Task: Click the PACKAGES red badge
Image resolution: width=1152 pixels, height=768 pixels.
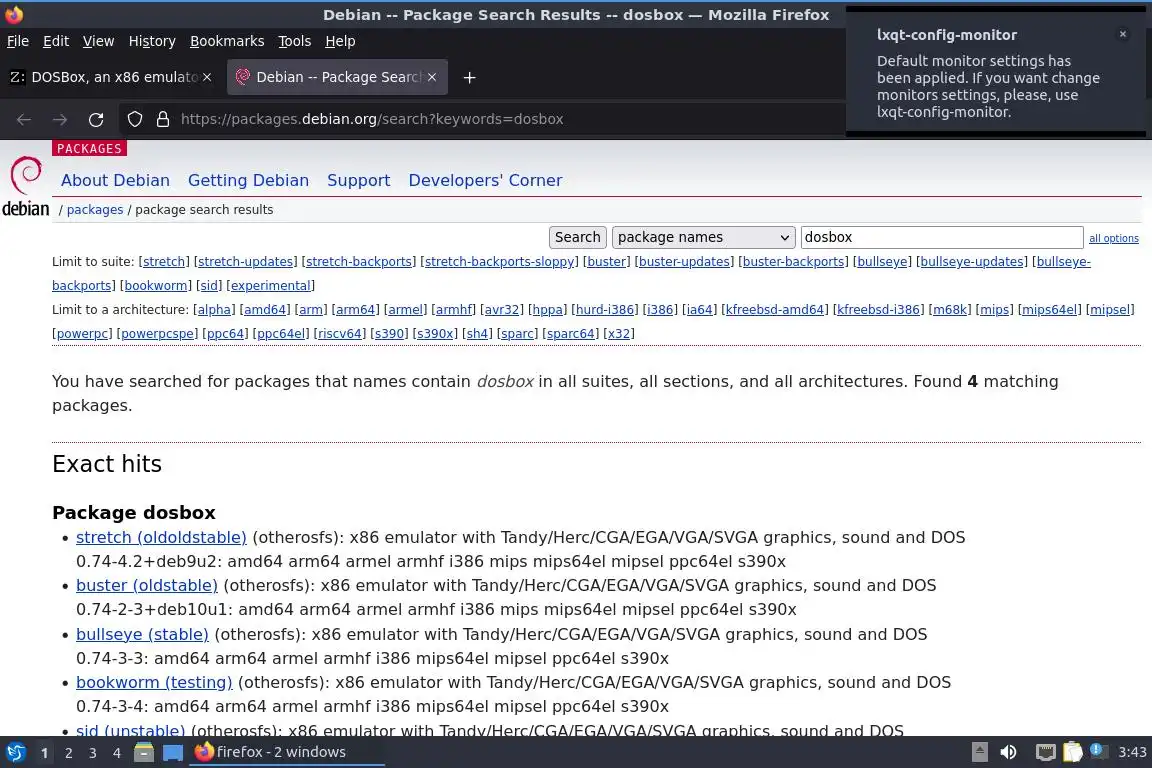Action: (90, 148)
